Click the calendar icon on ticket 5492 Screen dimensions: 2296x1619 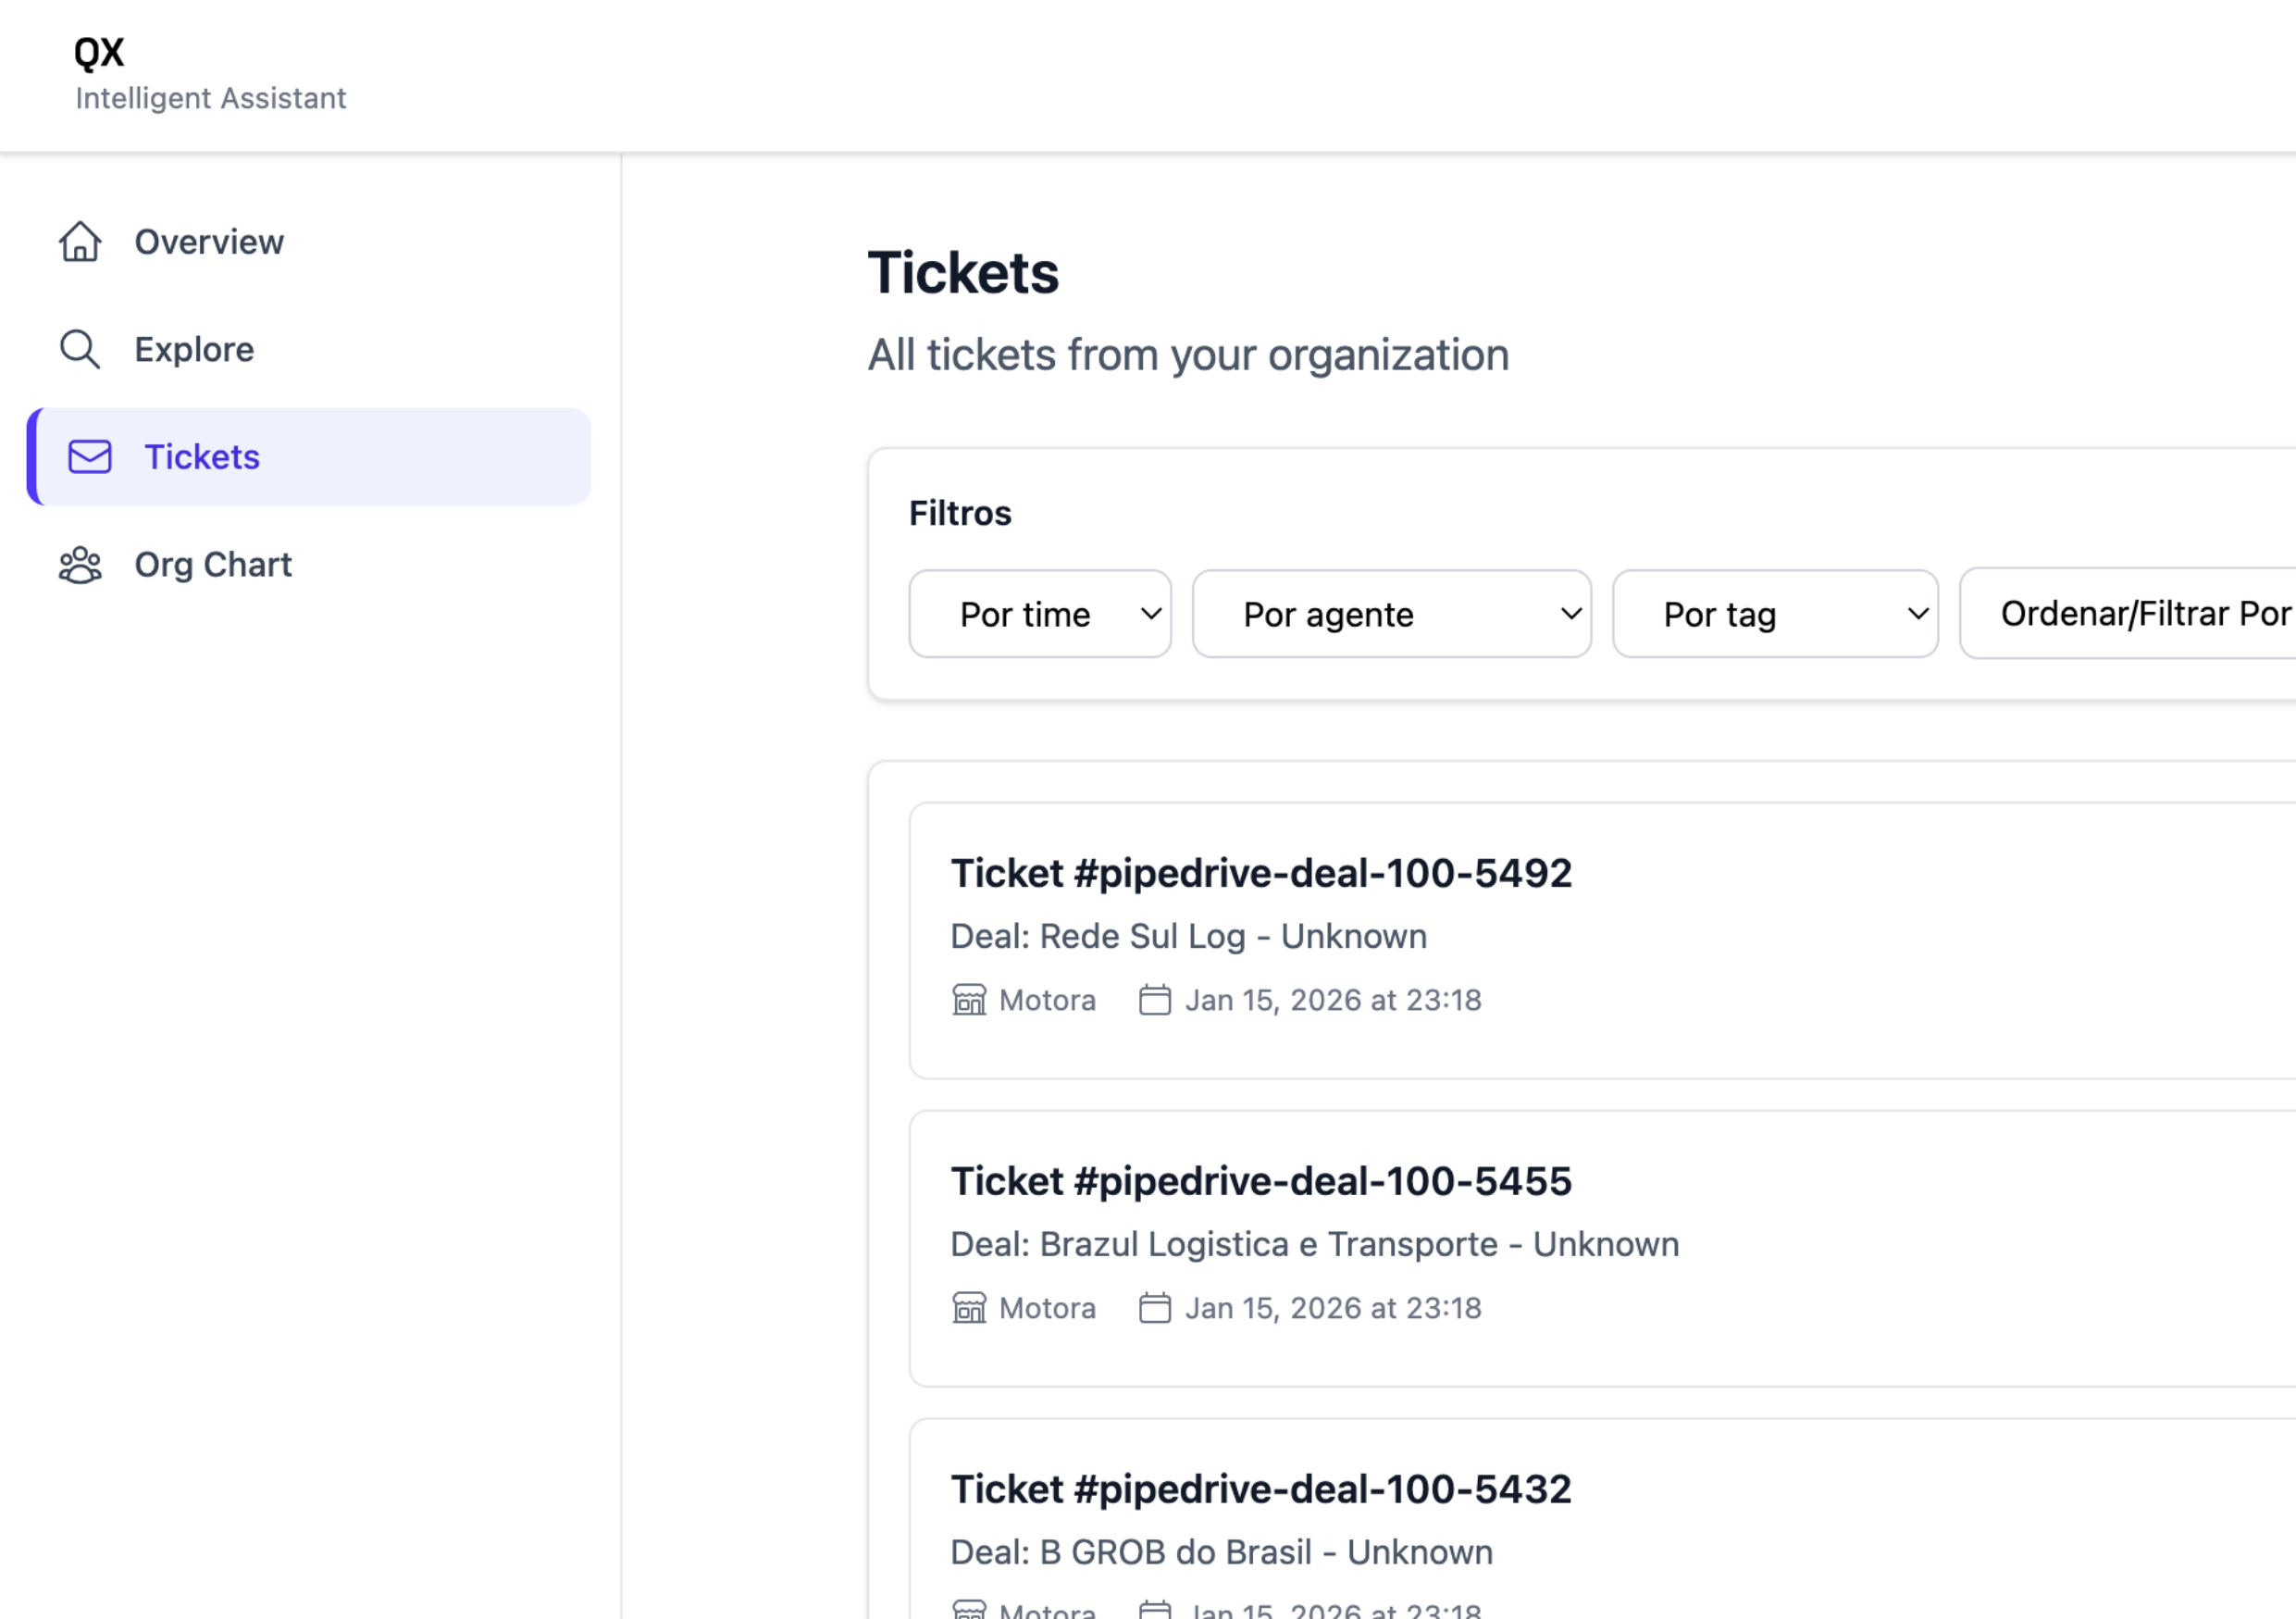click(x=1154, y=1000)
